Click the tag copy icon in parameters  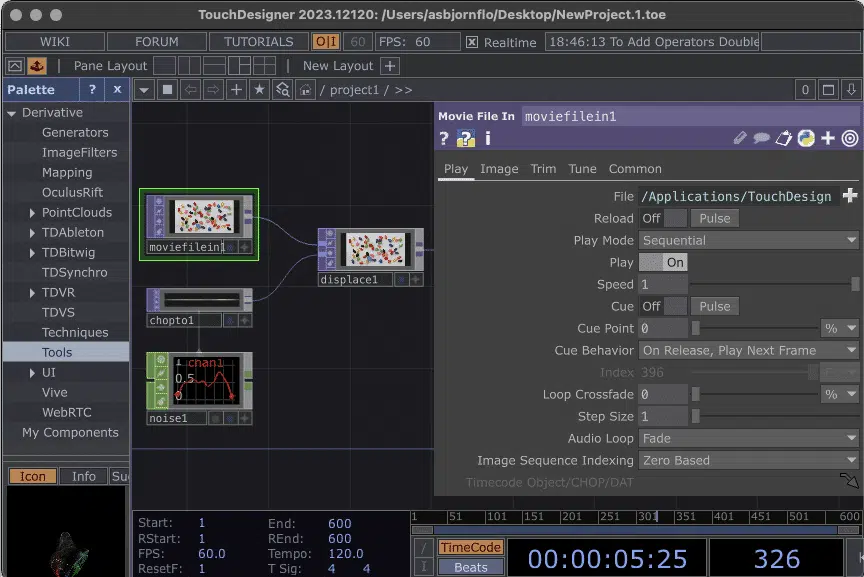coord(784,138)
